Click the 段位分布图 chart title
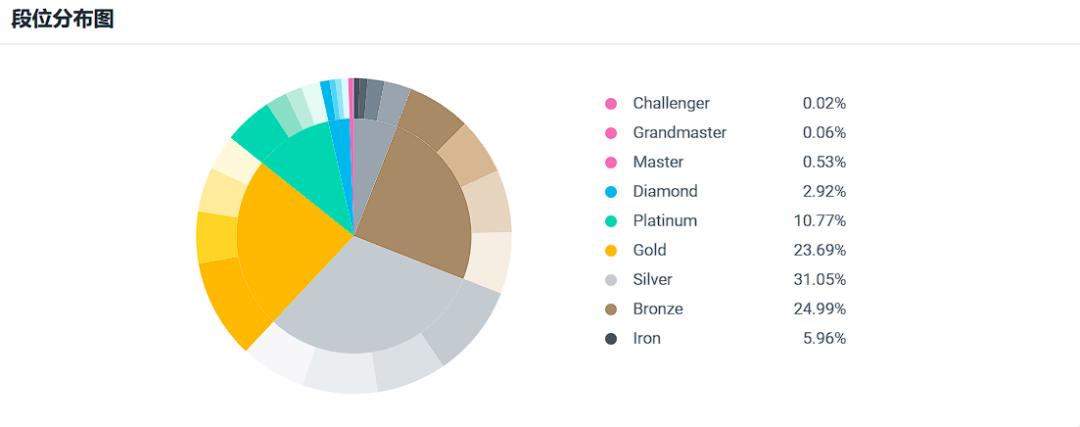This screenshot has height=427, width=1080. click(x=62, y=20)
